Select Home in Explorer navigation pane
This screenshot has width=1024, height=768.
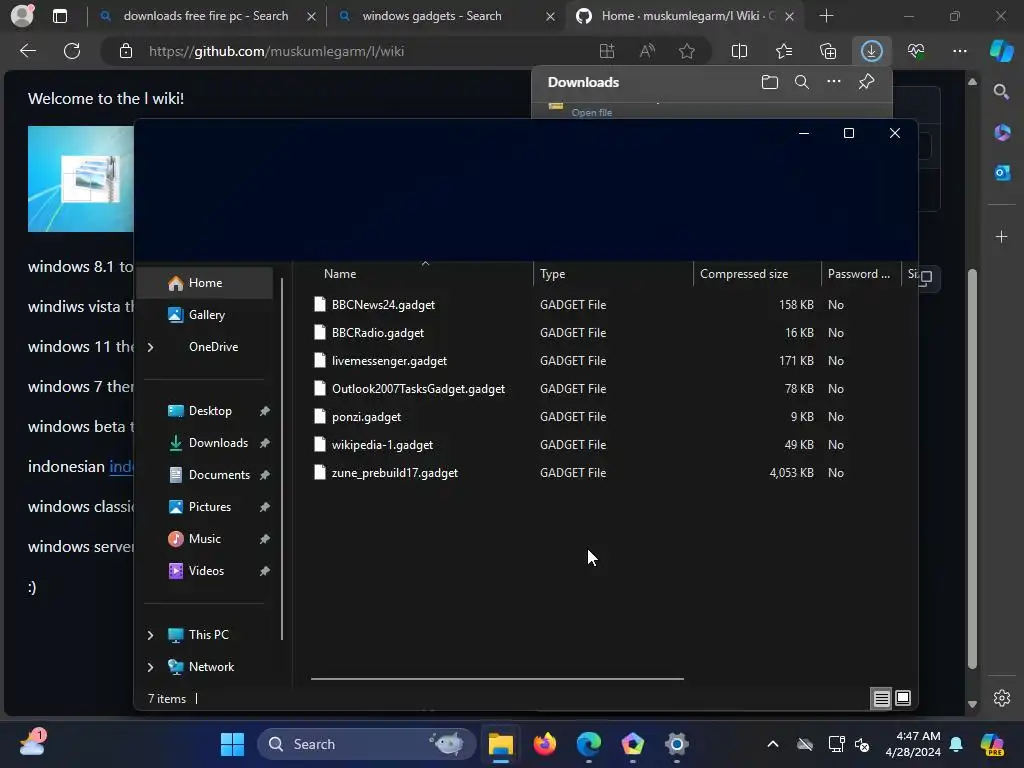tap(205, 283)
